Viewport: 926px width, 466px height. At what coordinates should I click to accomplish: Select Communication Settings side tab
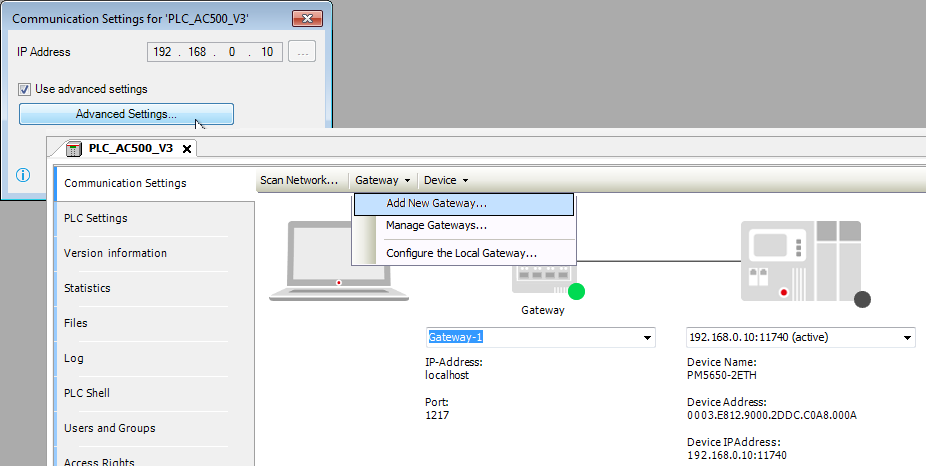pyautogui.click(x=155, y=184)
